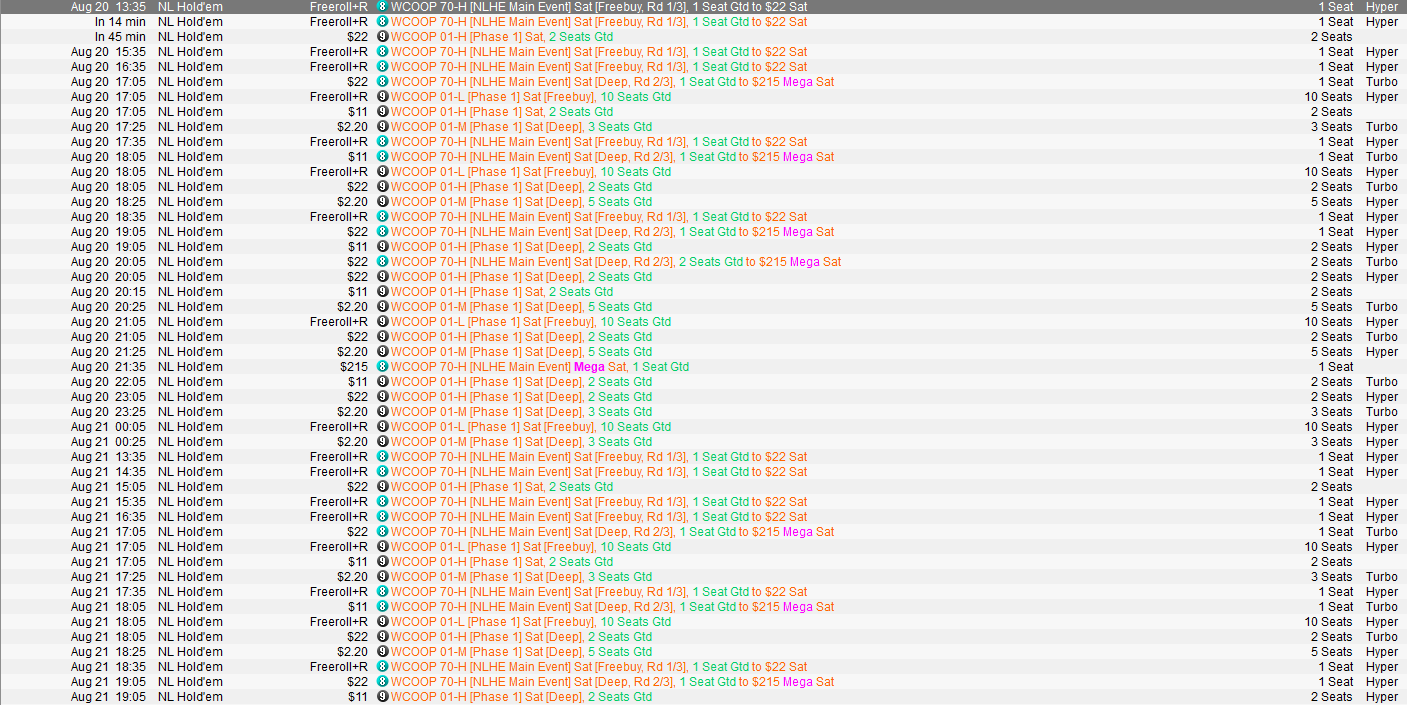The image size is (1407, 705).
Task: Click the 'Aug 21 00:25' start time cell
Action: (108, 441)
